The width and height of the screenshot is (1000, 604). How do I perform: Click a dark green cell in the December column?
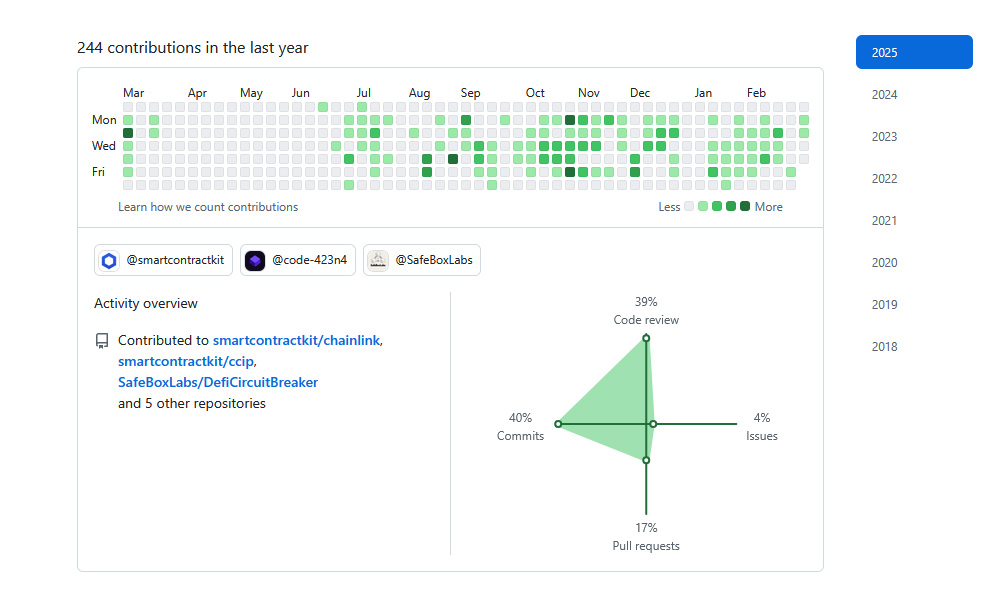tap(635, 171)
